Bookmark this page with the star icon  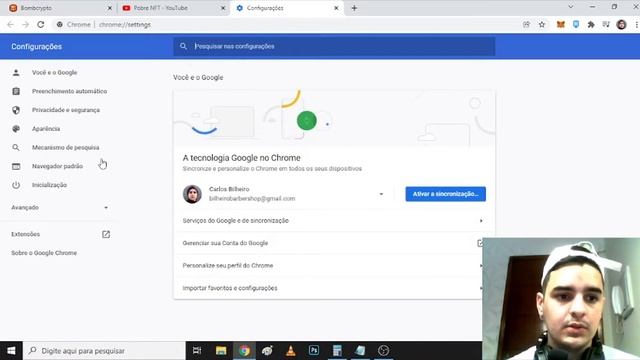pyautogui.click(x=542, y=24)
